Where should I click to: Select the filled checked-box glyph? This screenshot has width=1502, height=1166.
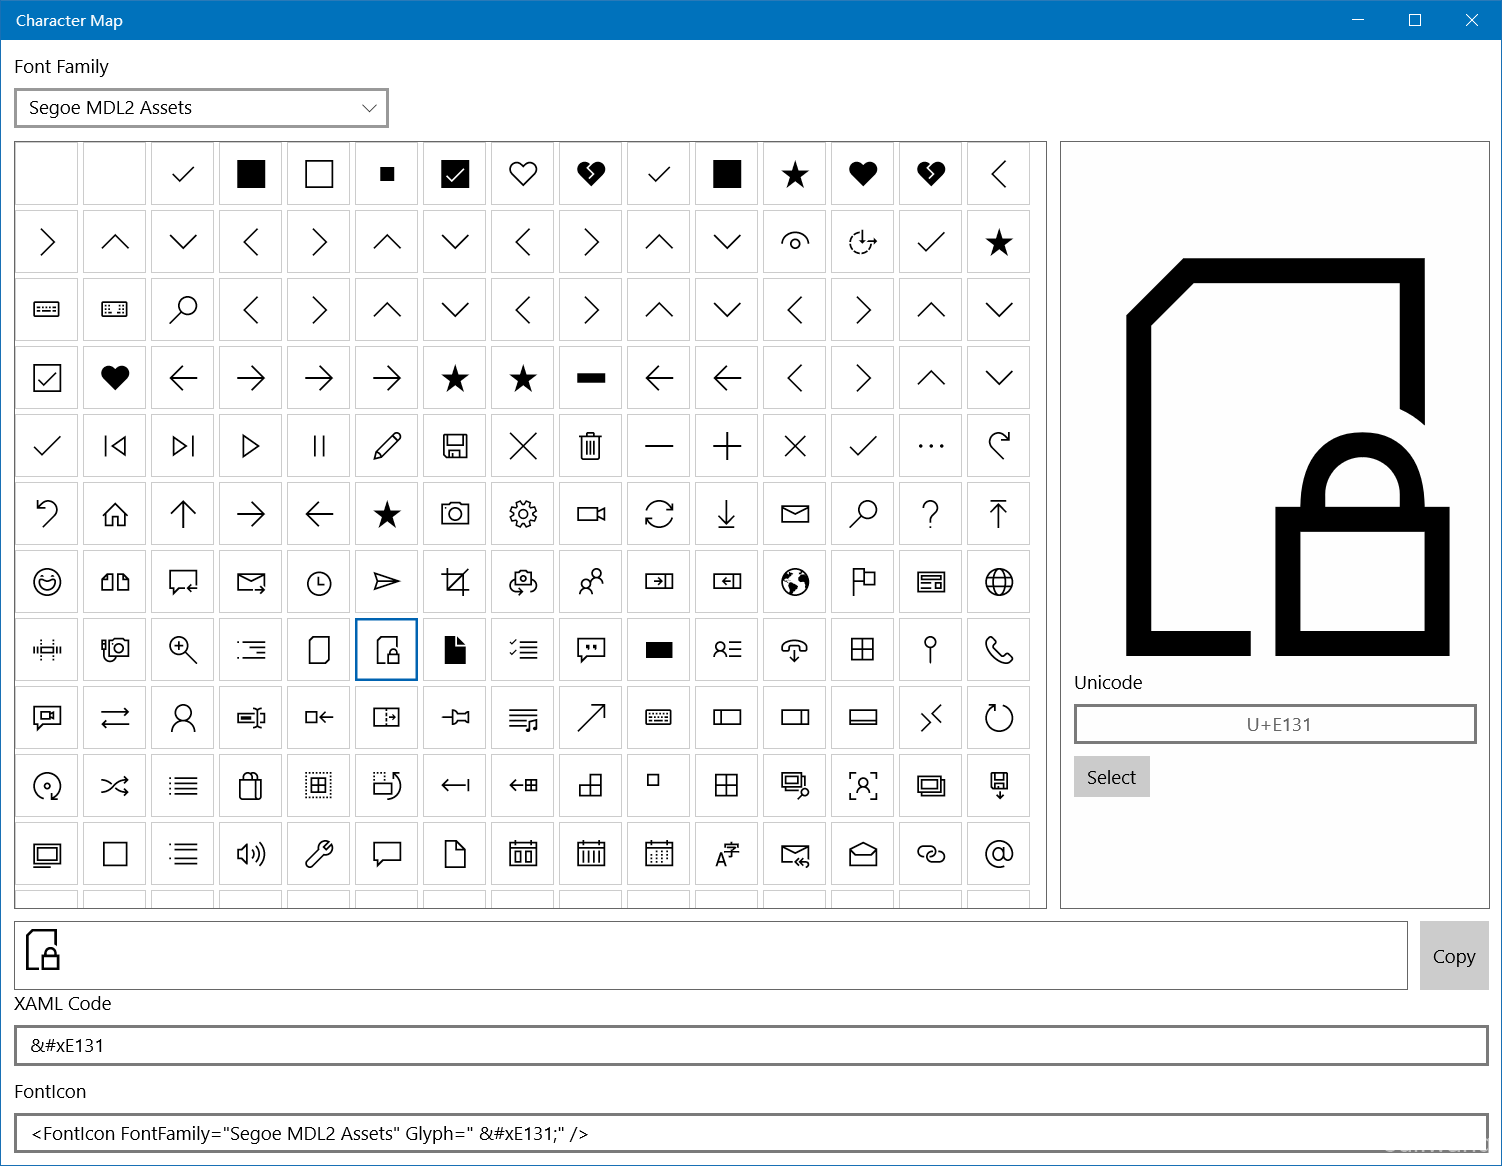point(455,174)
